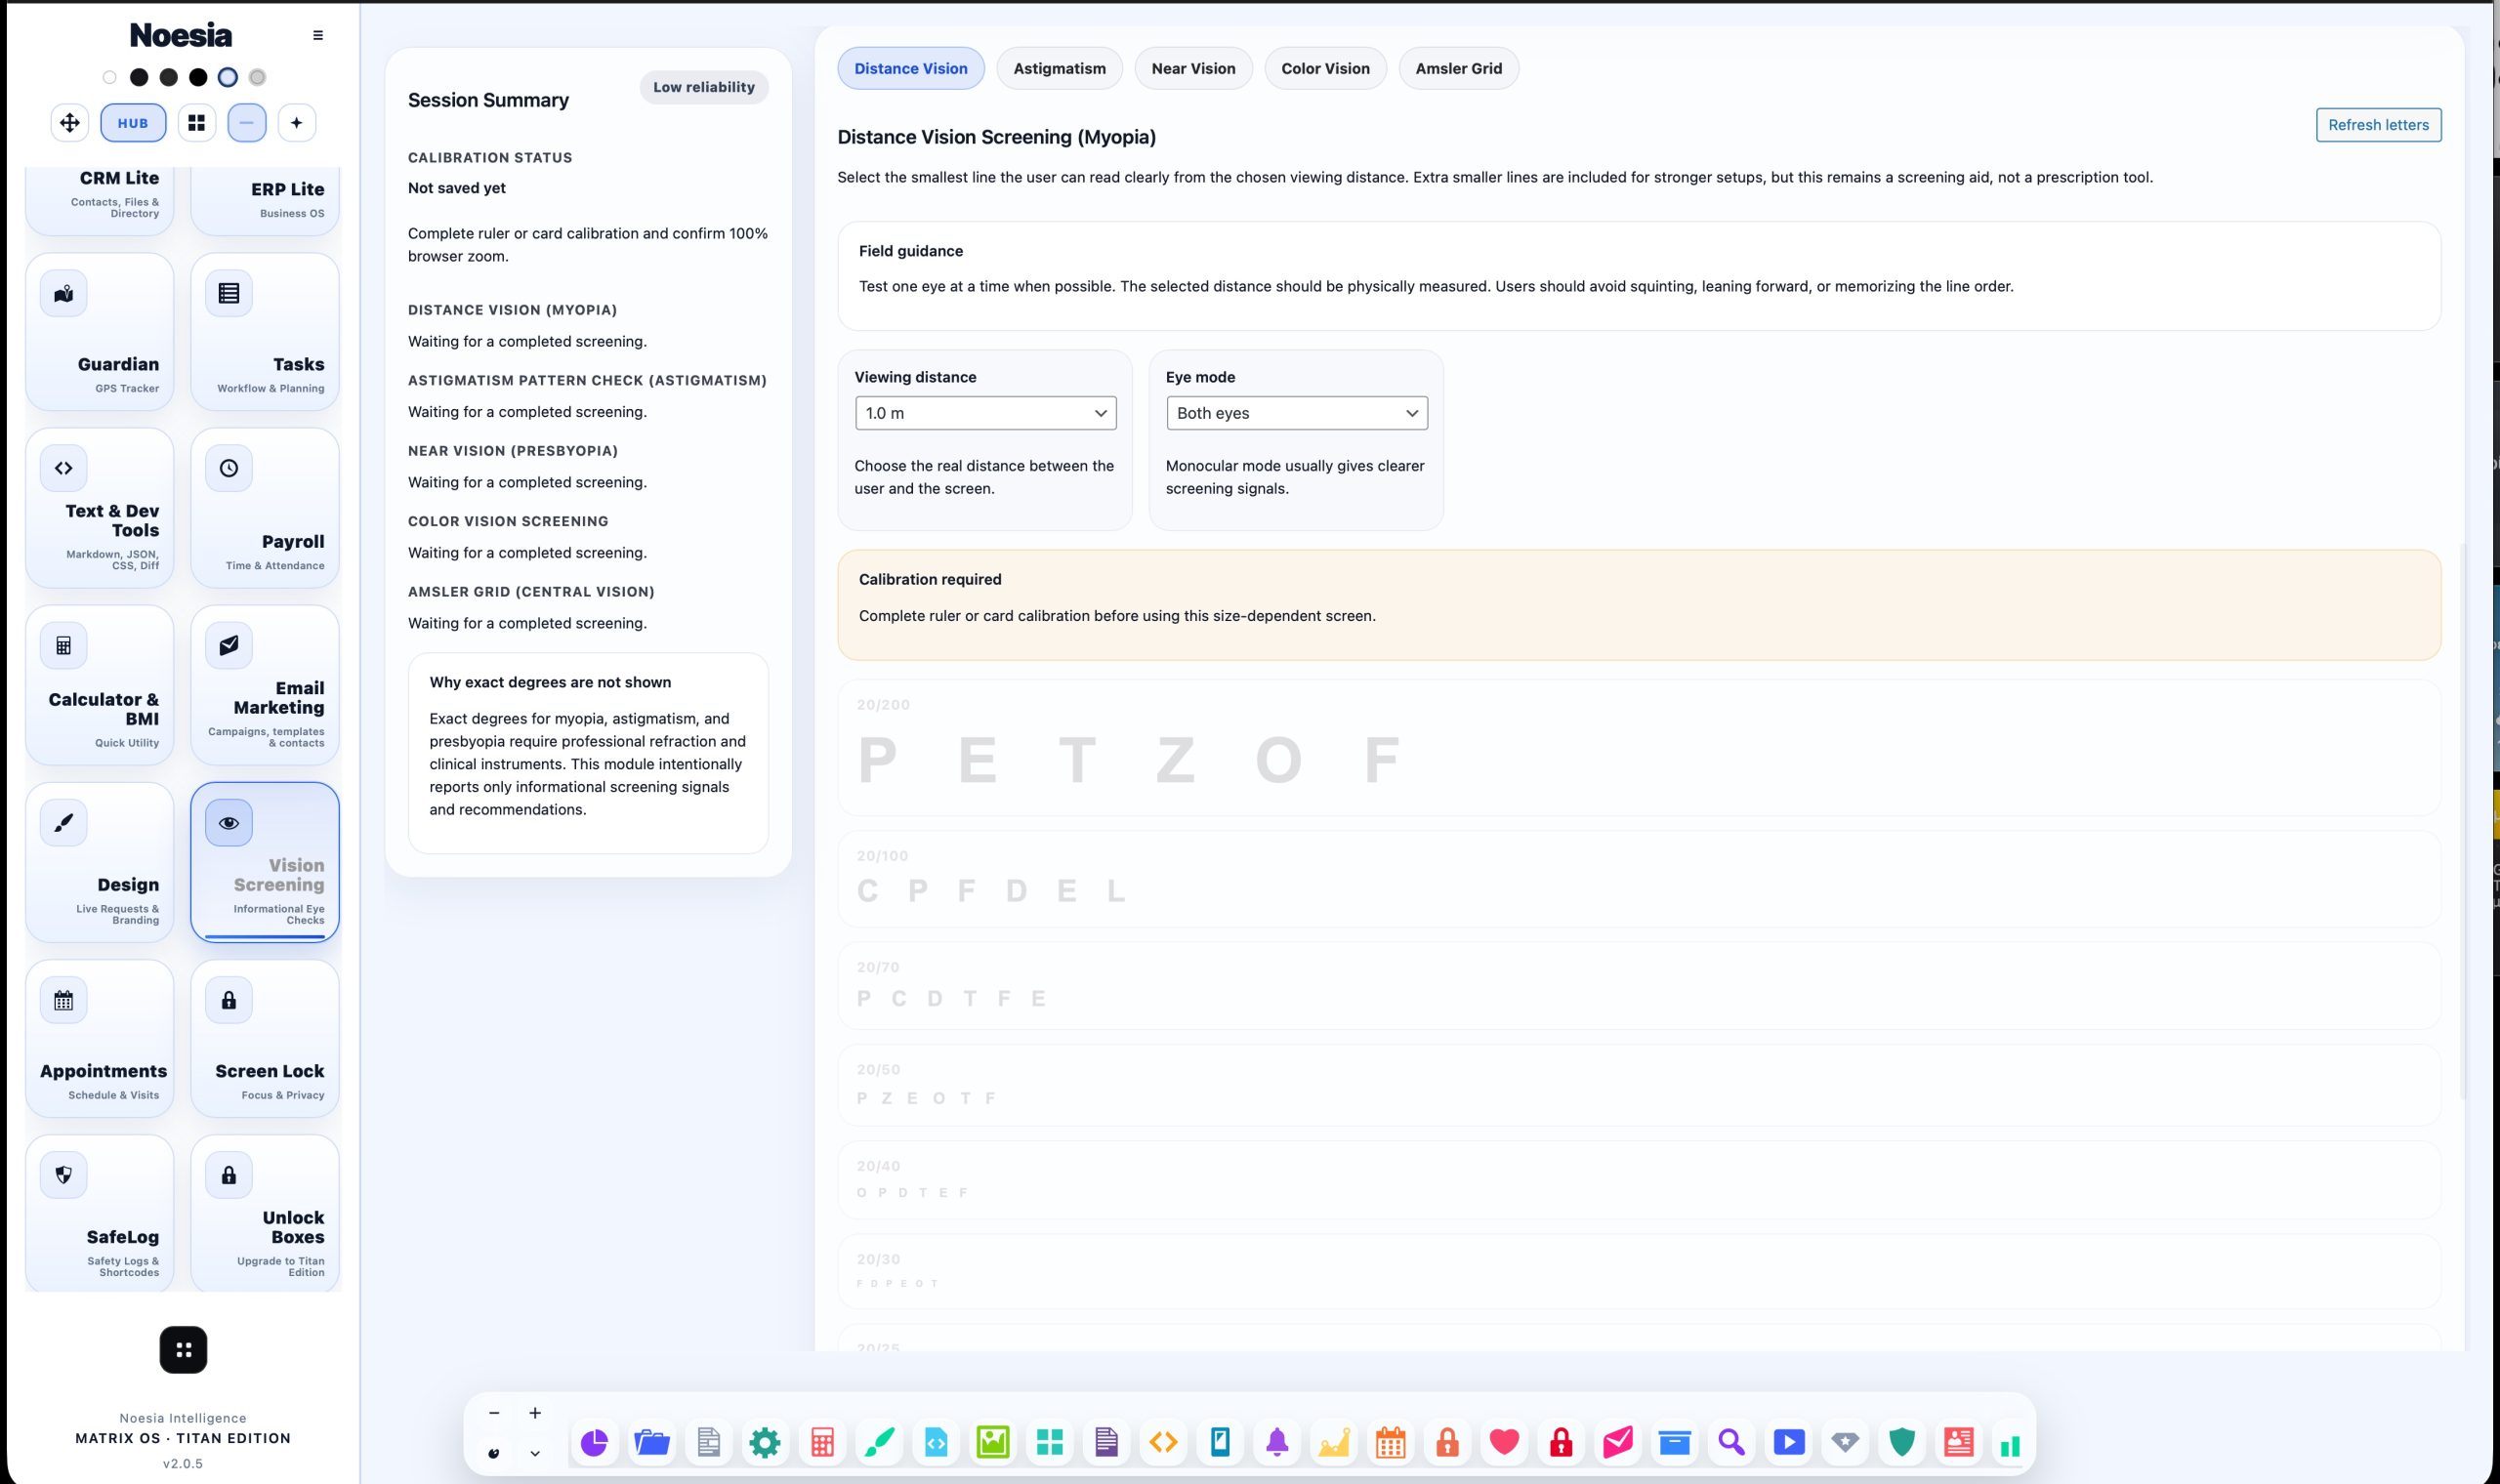Open the Payroll clock tile

tap(265, 508)
